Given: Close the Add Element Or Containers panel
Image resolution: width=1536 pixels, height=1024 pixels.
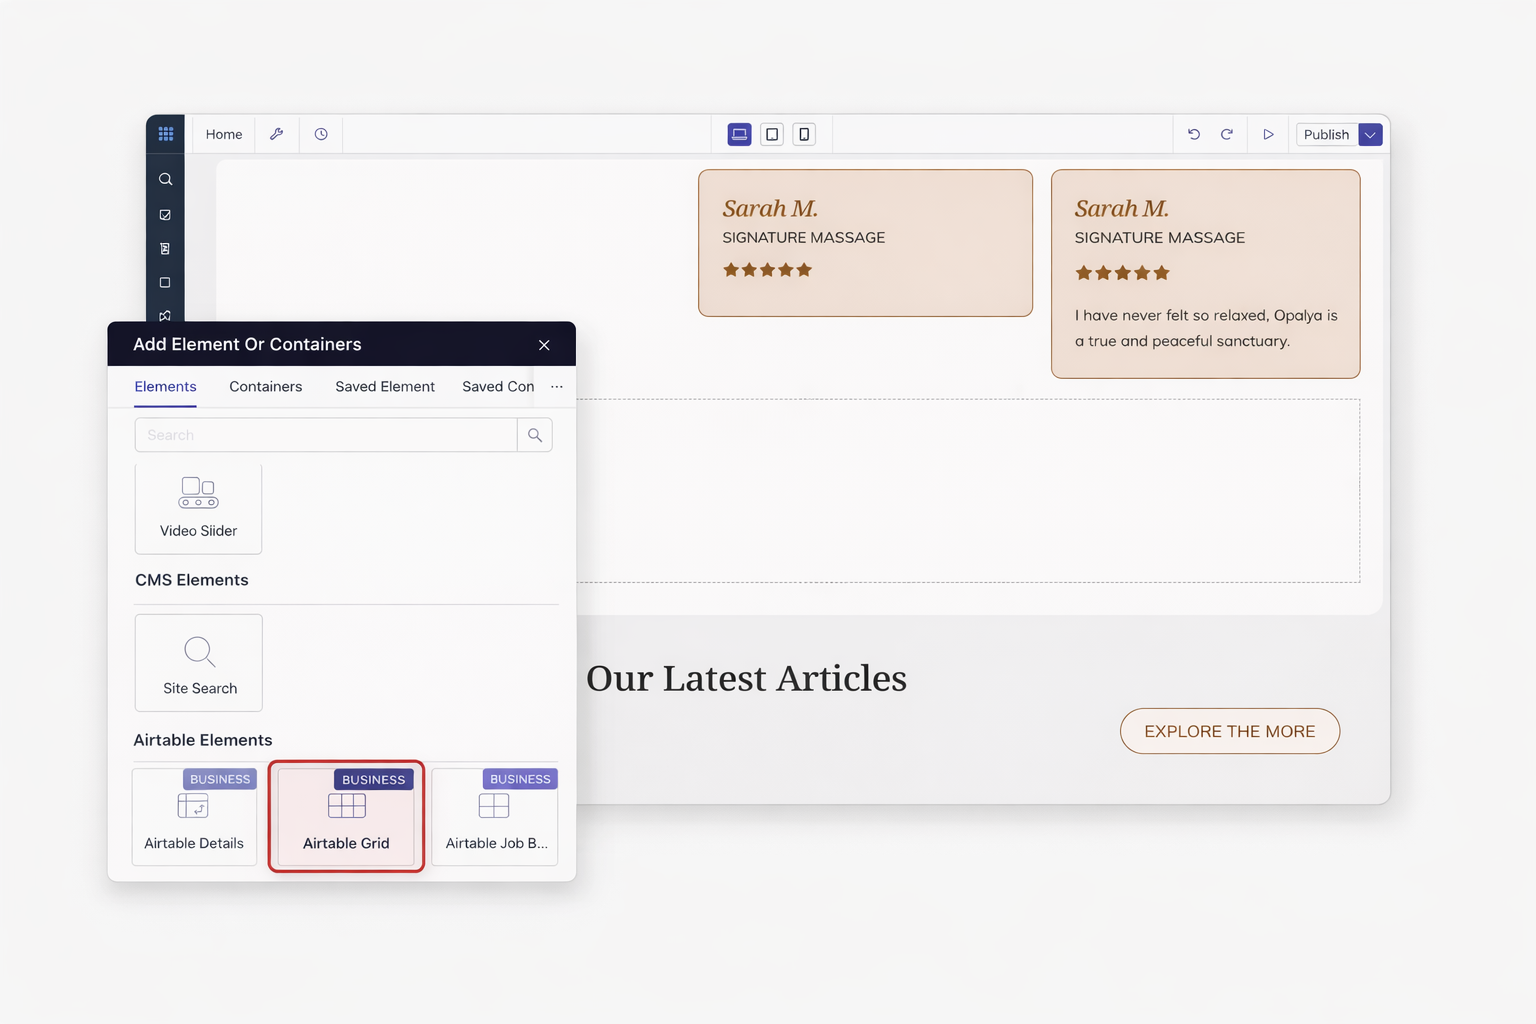Looking at the screenshot, I should 544,345.
